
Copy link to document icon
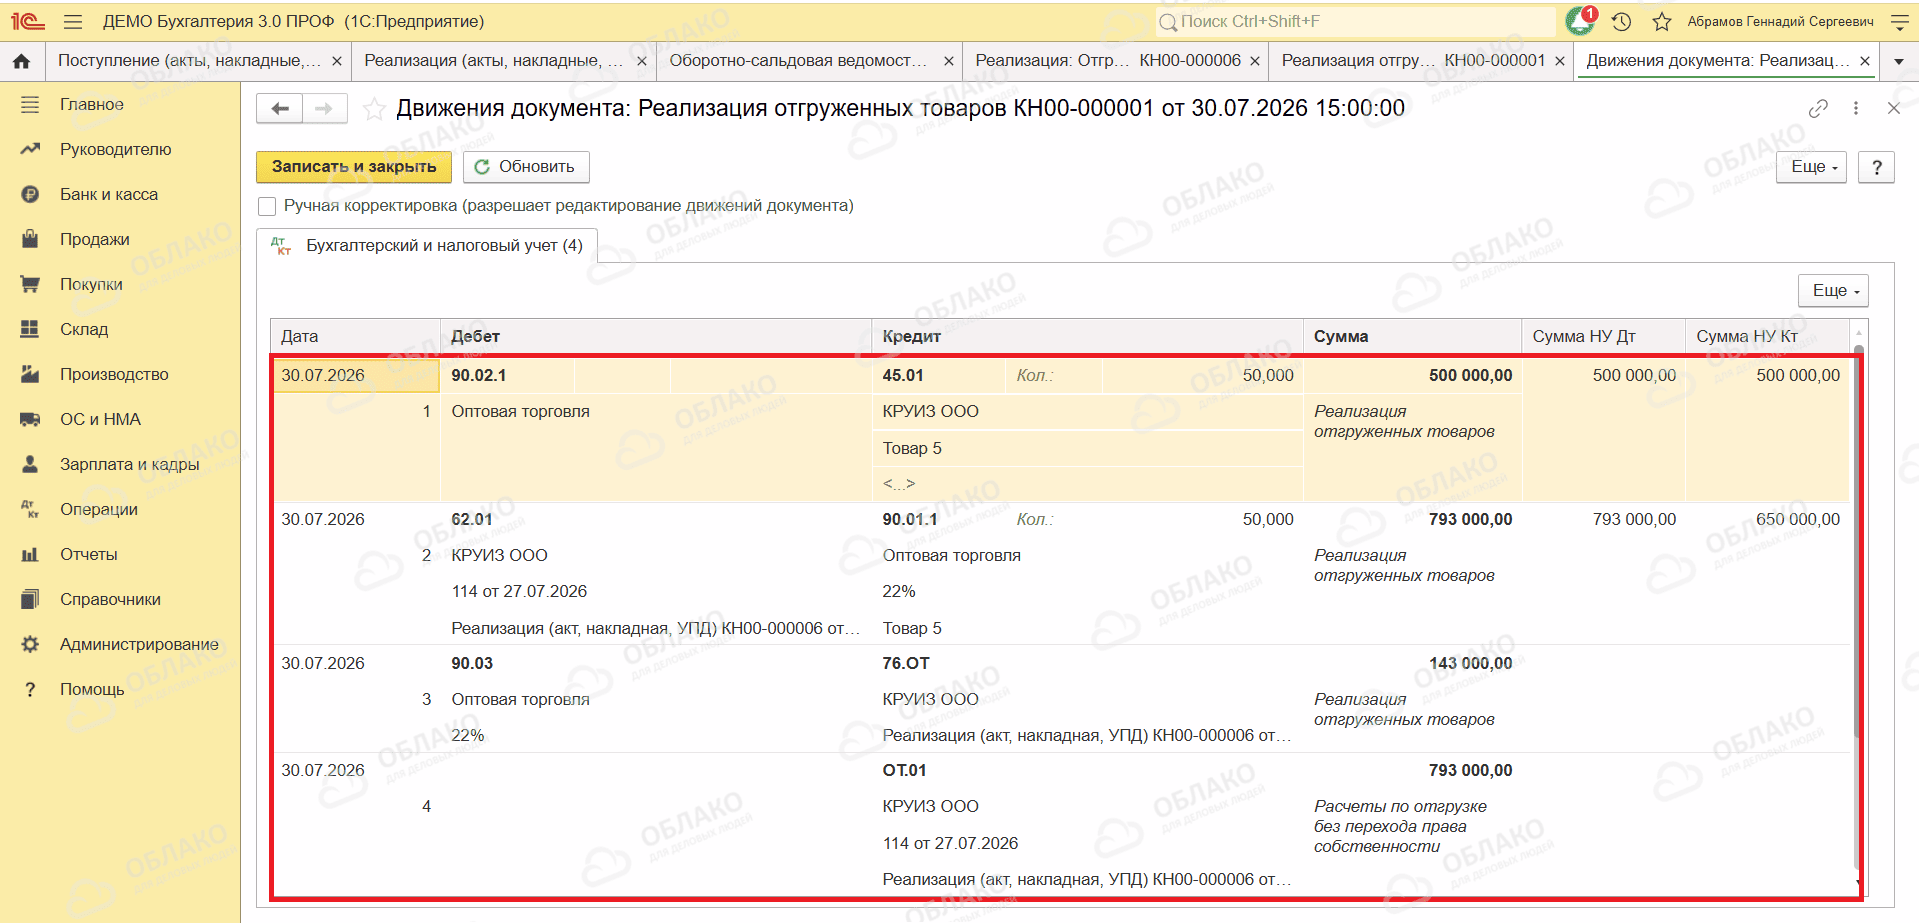pos(1818,108)
